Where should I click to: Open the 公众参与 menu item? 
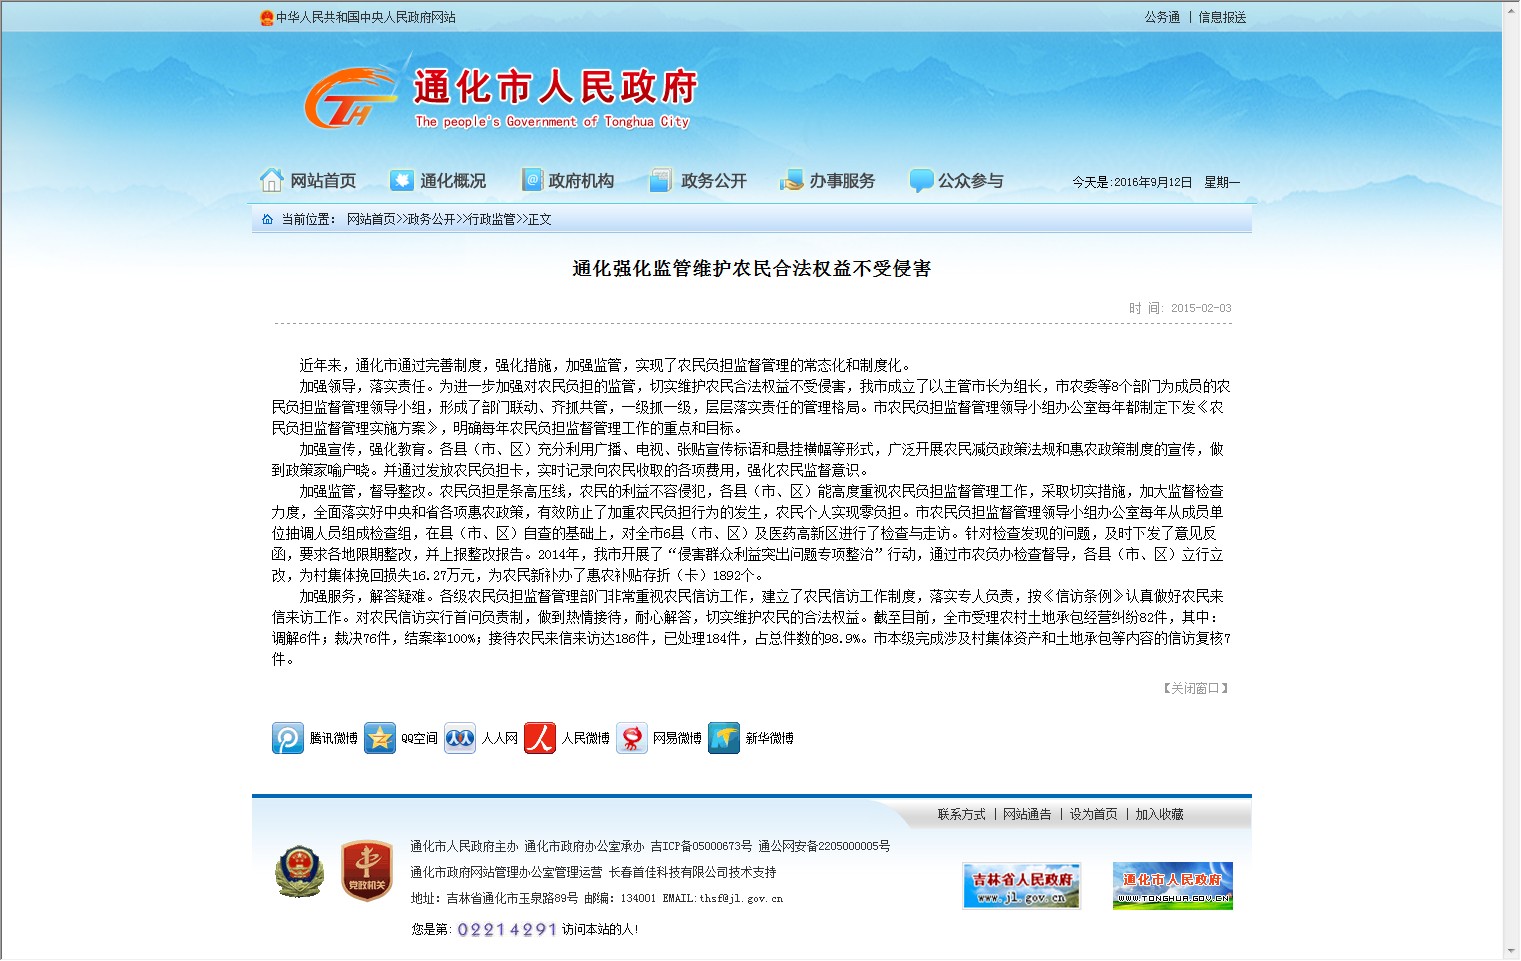(957, 181)
